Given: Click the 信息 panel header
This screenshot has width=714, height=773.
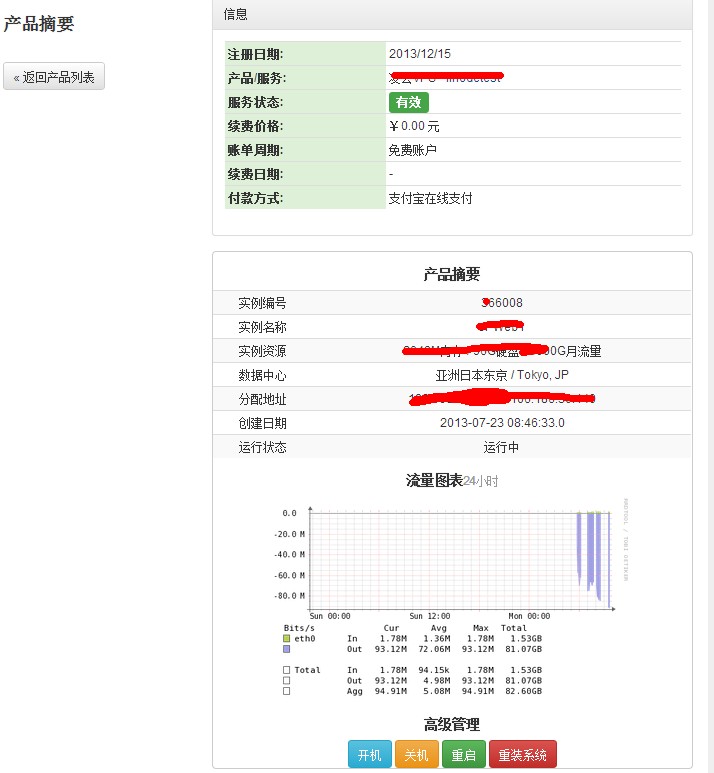Looking at the screenshot, I should coord(452,14).
